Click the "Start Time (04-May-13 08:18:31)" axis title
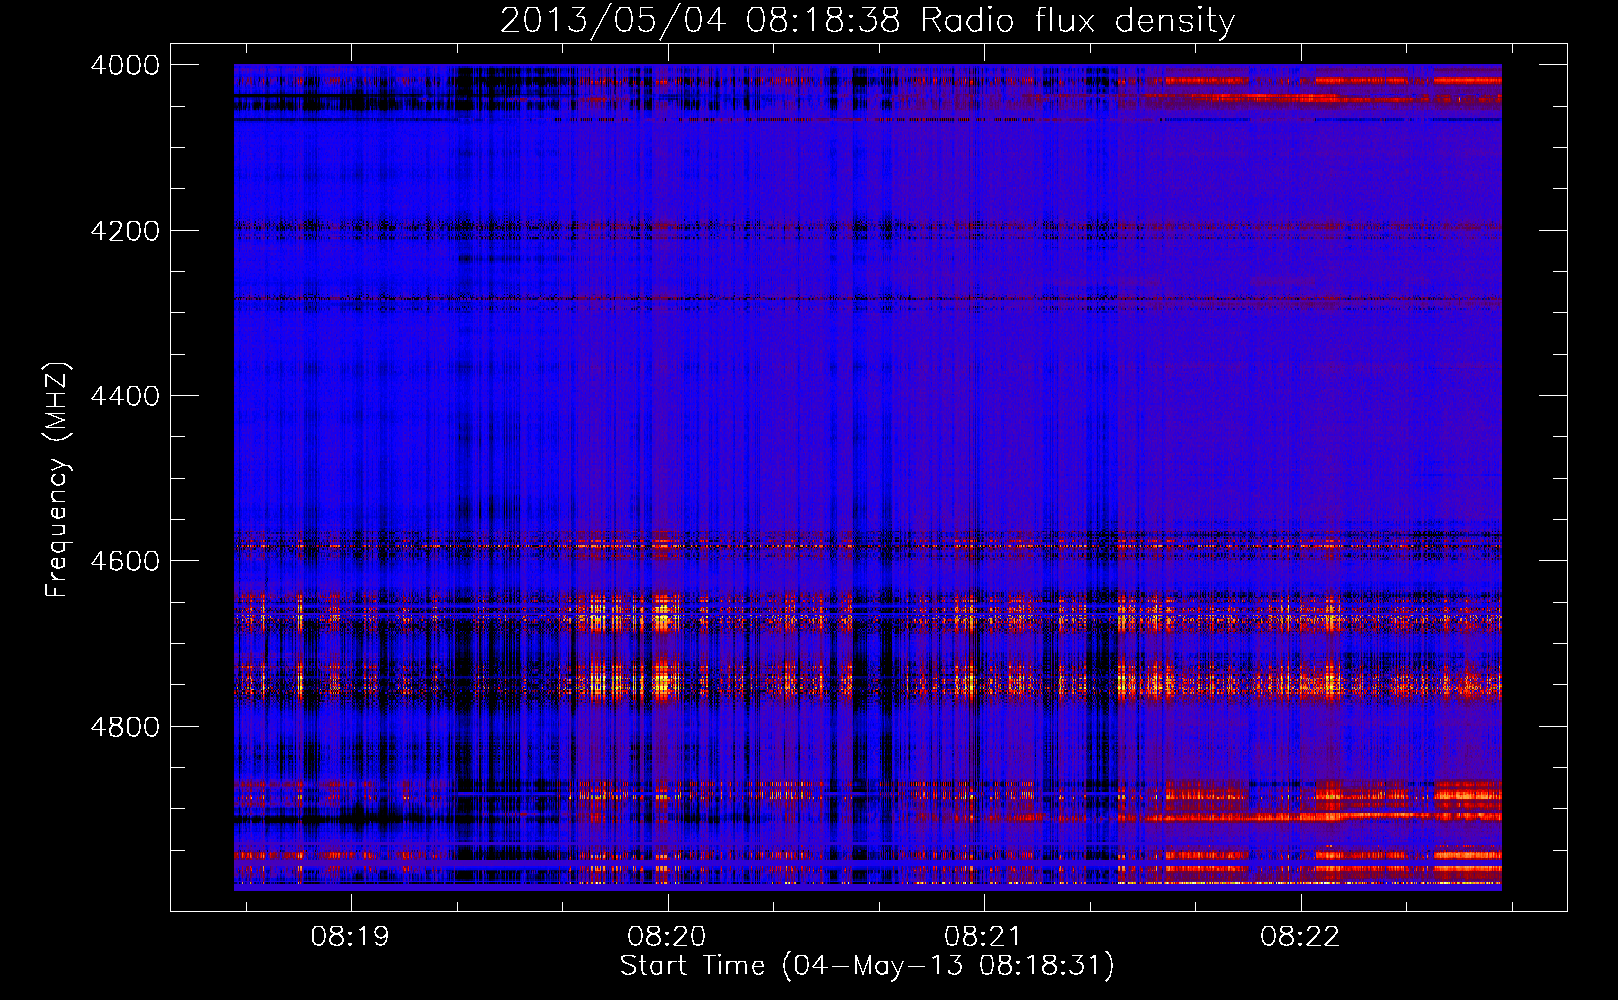The image size is (1618, 1000). click(x=867, y=966)
